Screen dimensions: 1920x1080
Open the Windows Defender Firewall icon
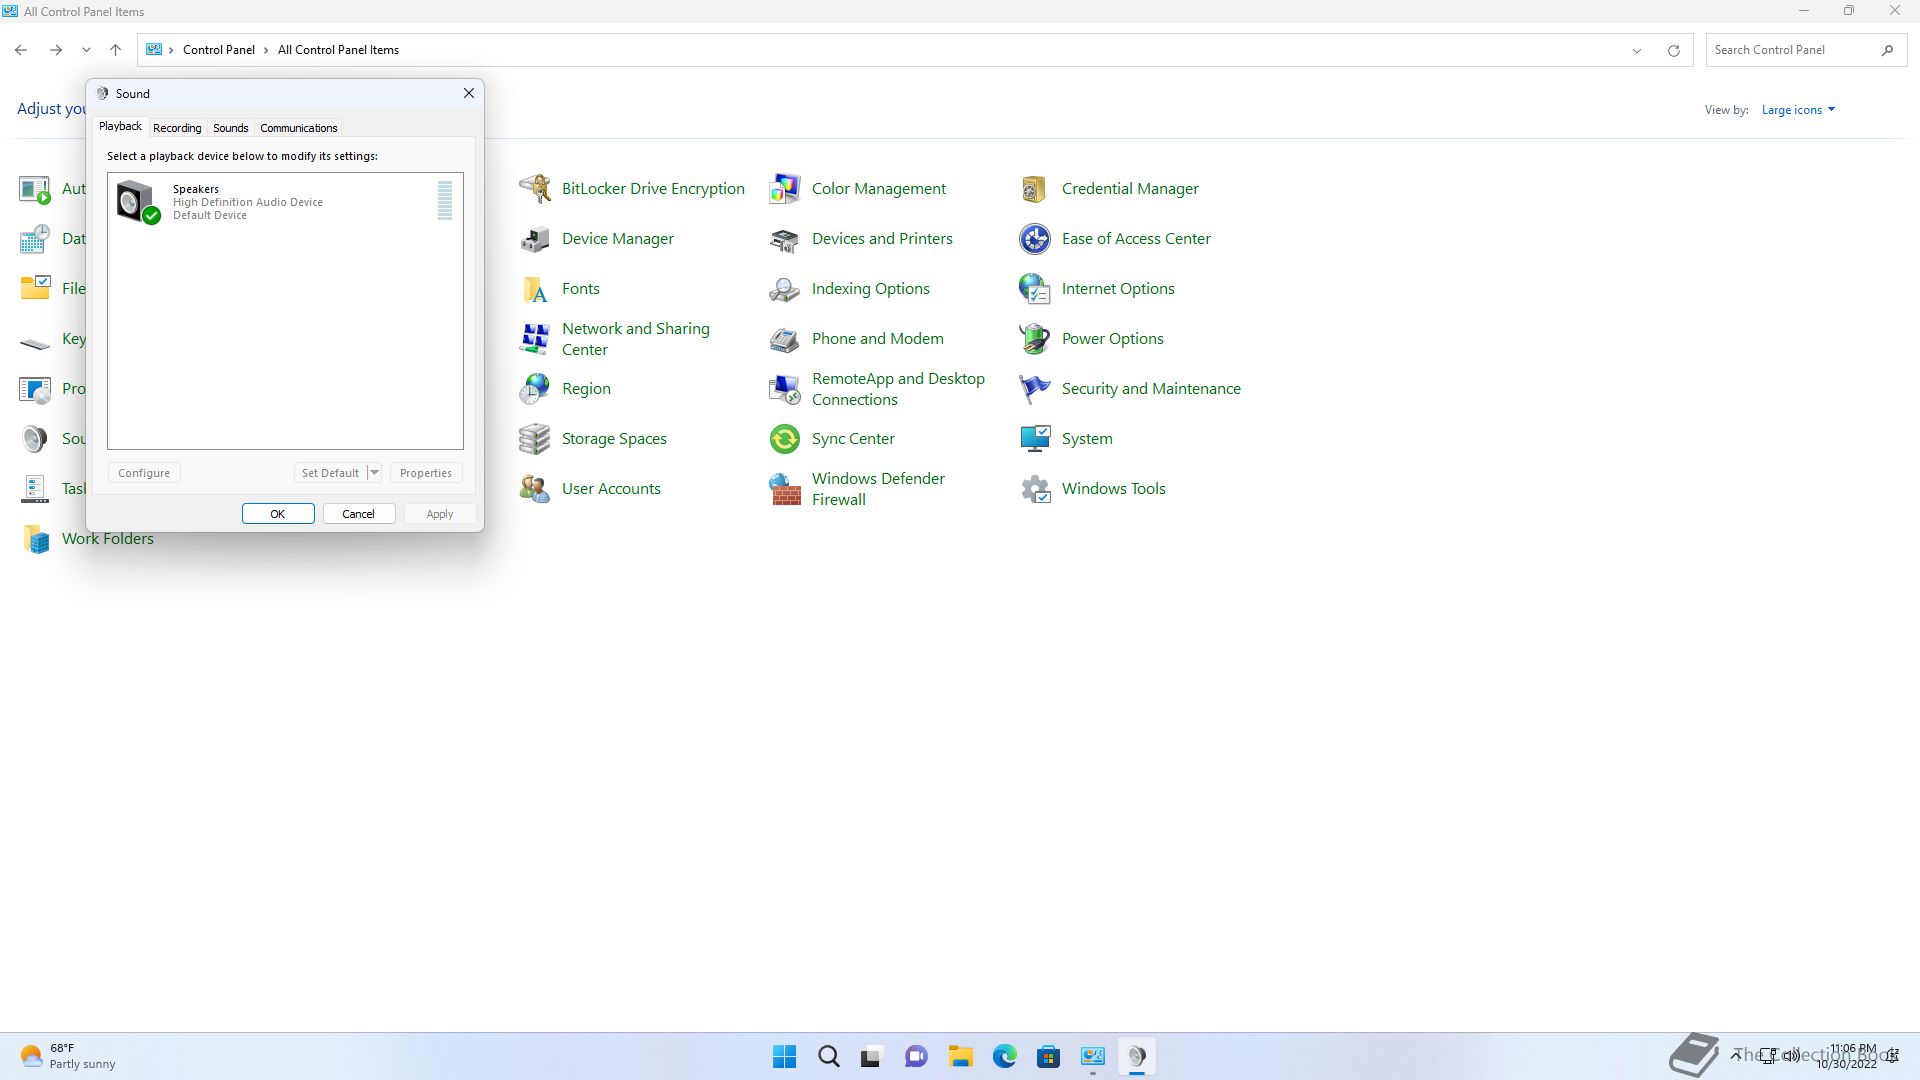pos(785,488)
